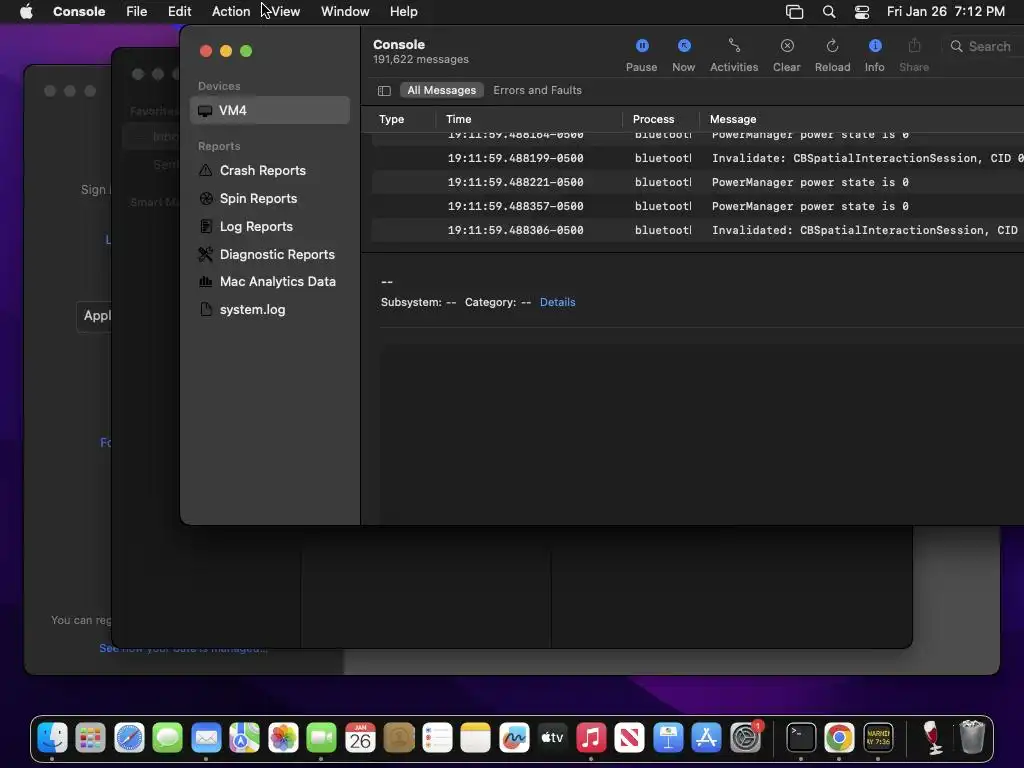Open Freeform from the Dock
The width and height of the screenshot is (1024, 768).
click(x=514, y=738)
